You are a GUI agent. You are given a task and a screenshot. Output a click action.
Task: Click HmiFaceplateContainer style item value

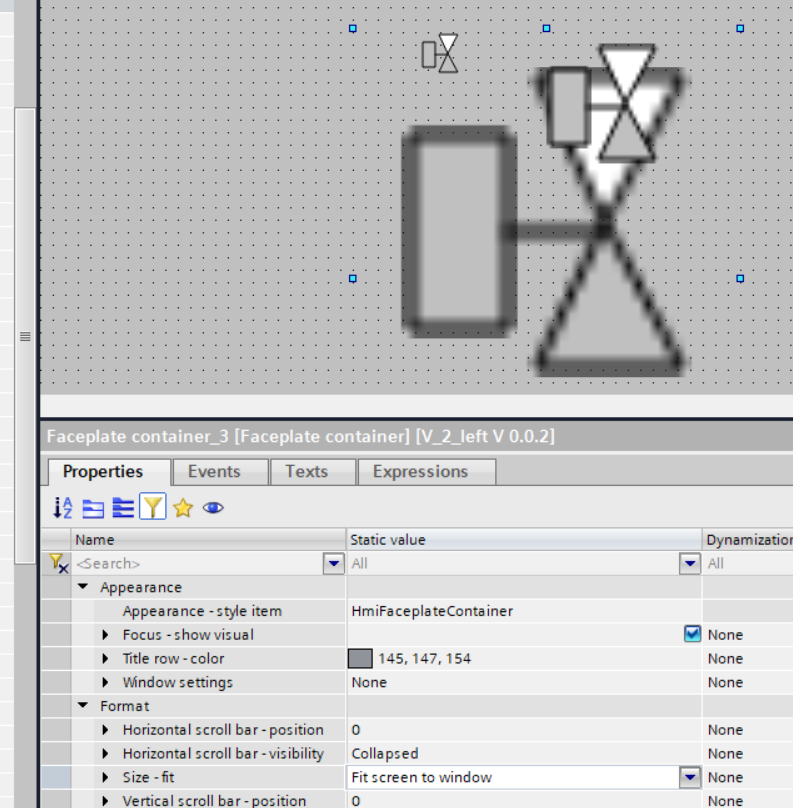[x=432, y=611]
